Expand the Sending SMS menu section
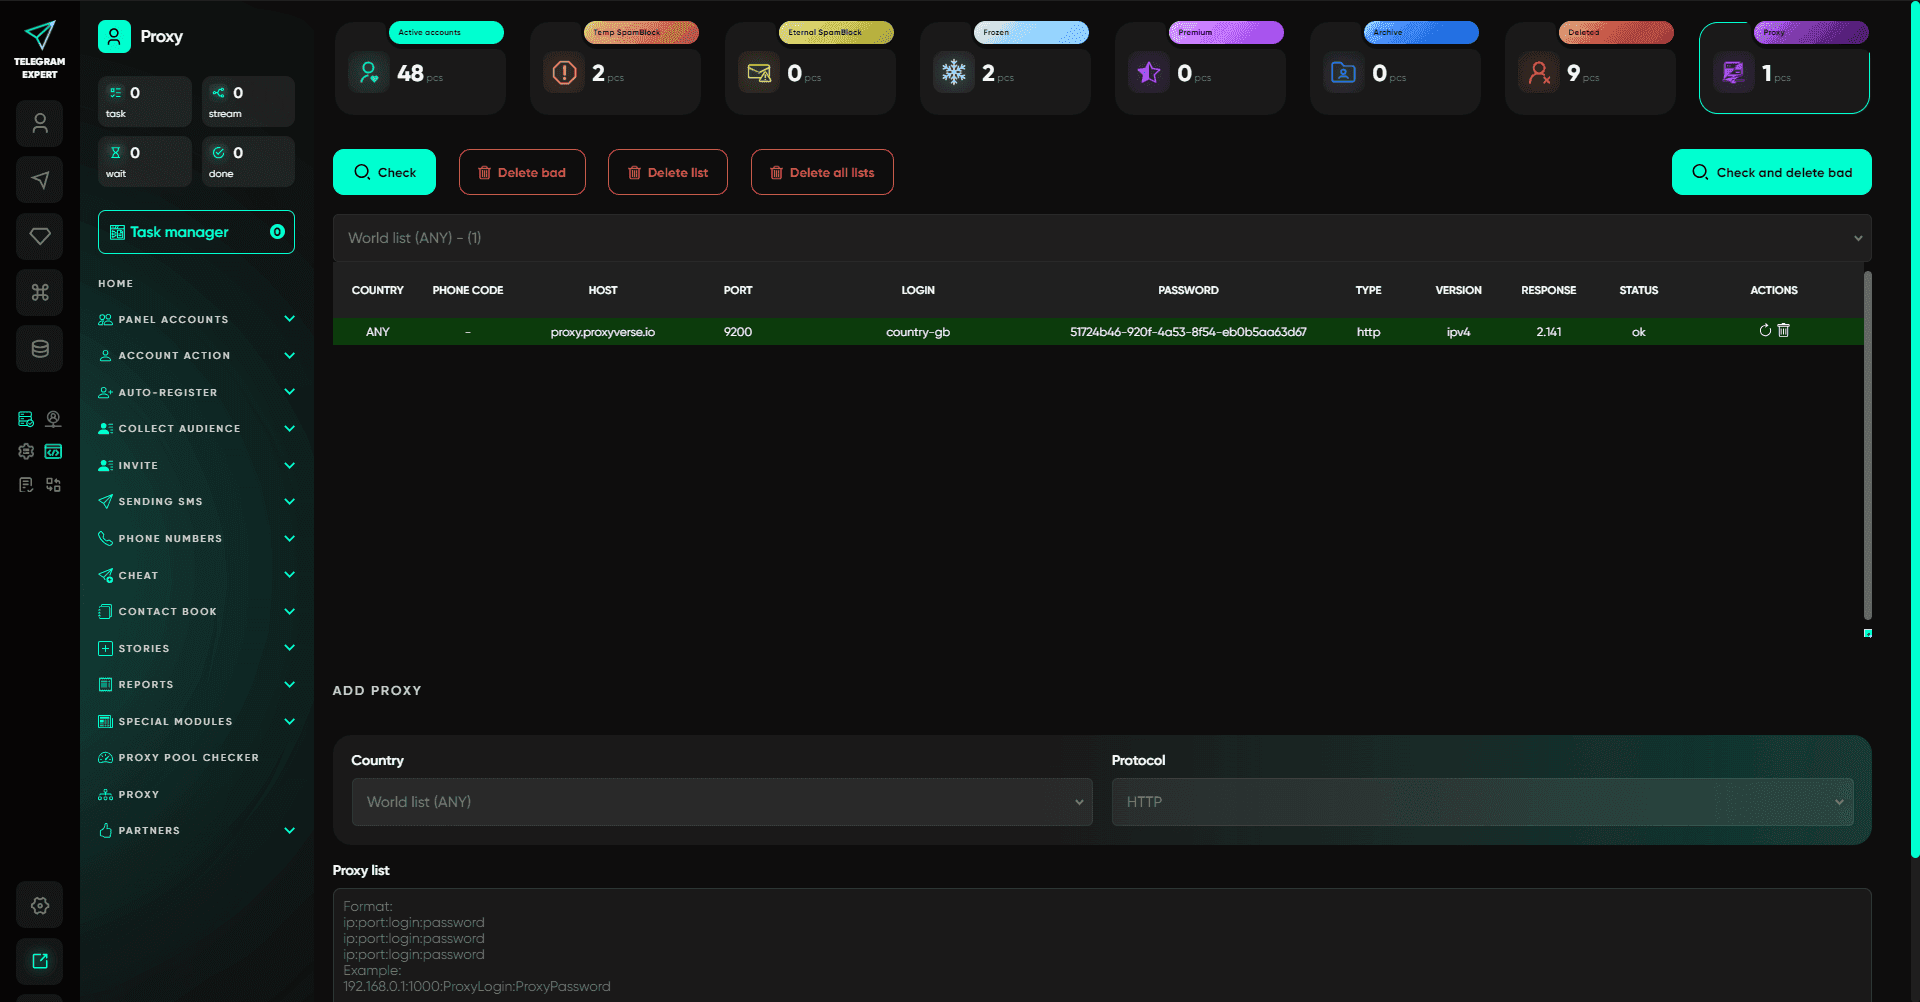The image size is (1920, 1002). pyautogui.click(x=196, y=502)
